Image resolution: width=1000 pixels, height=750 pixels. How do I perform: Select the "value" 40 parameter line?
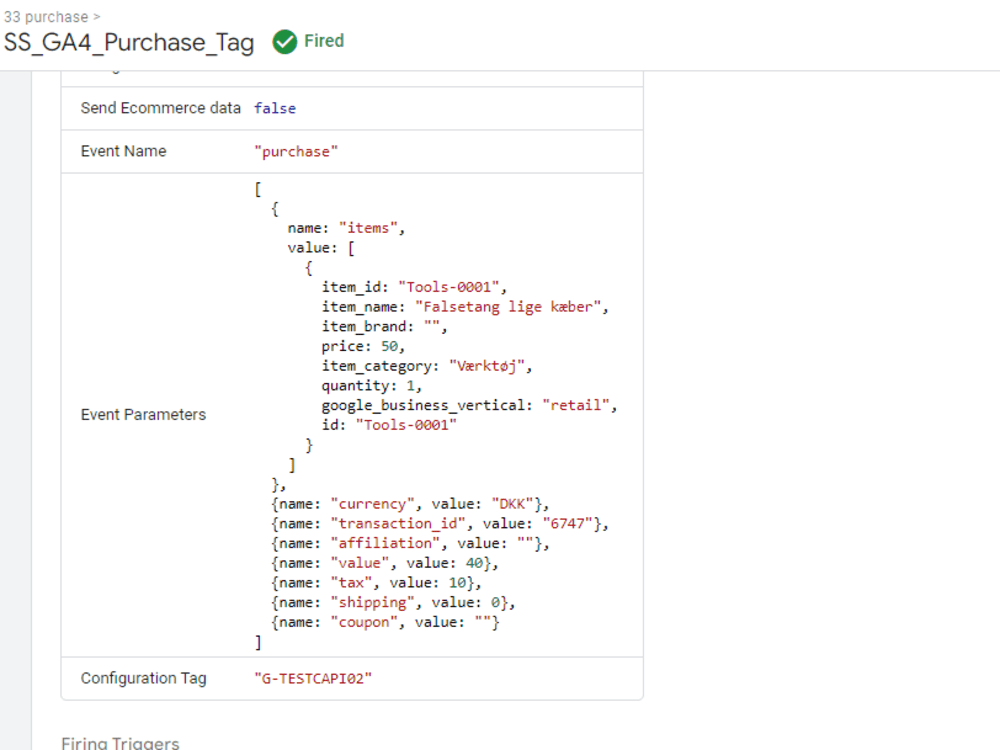[x=385, y=564]
